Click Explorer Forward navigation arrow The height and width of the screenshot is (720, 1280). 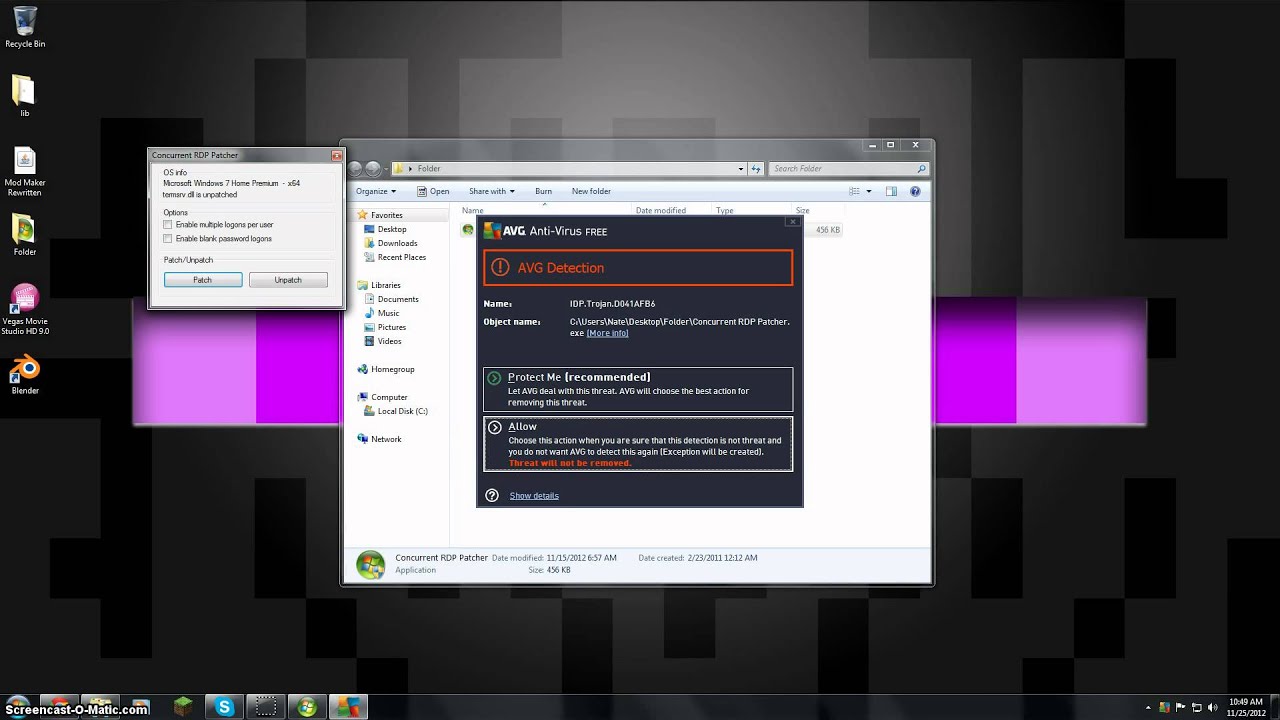pos(373,169)
